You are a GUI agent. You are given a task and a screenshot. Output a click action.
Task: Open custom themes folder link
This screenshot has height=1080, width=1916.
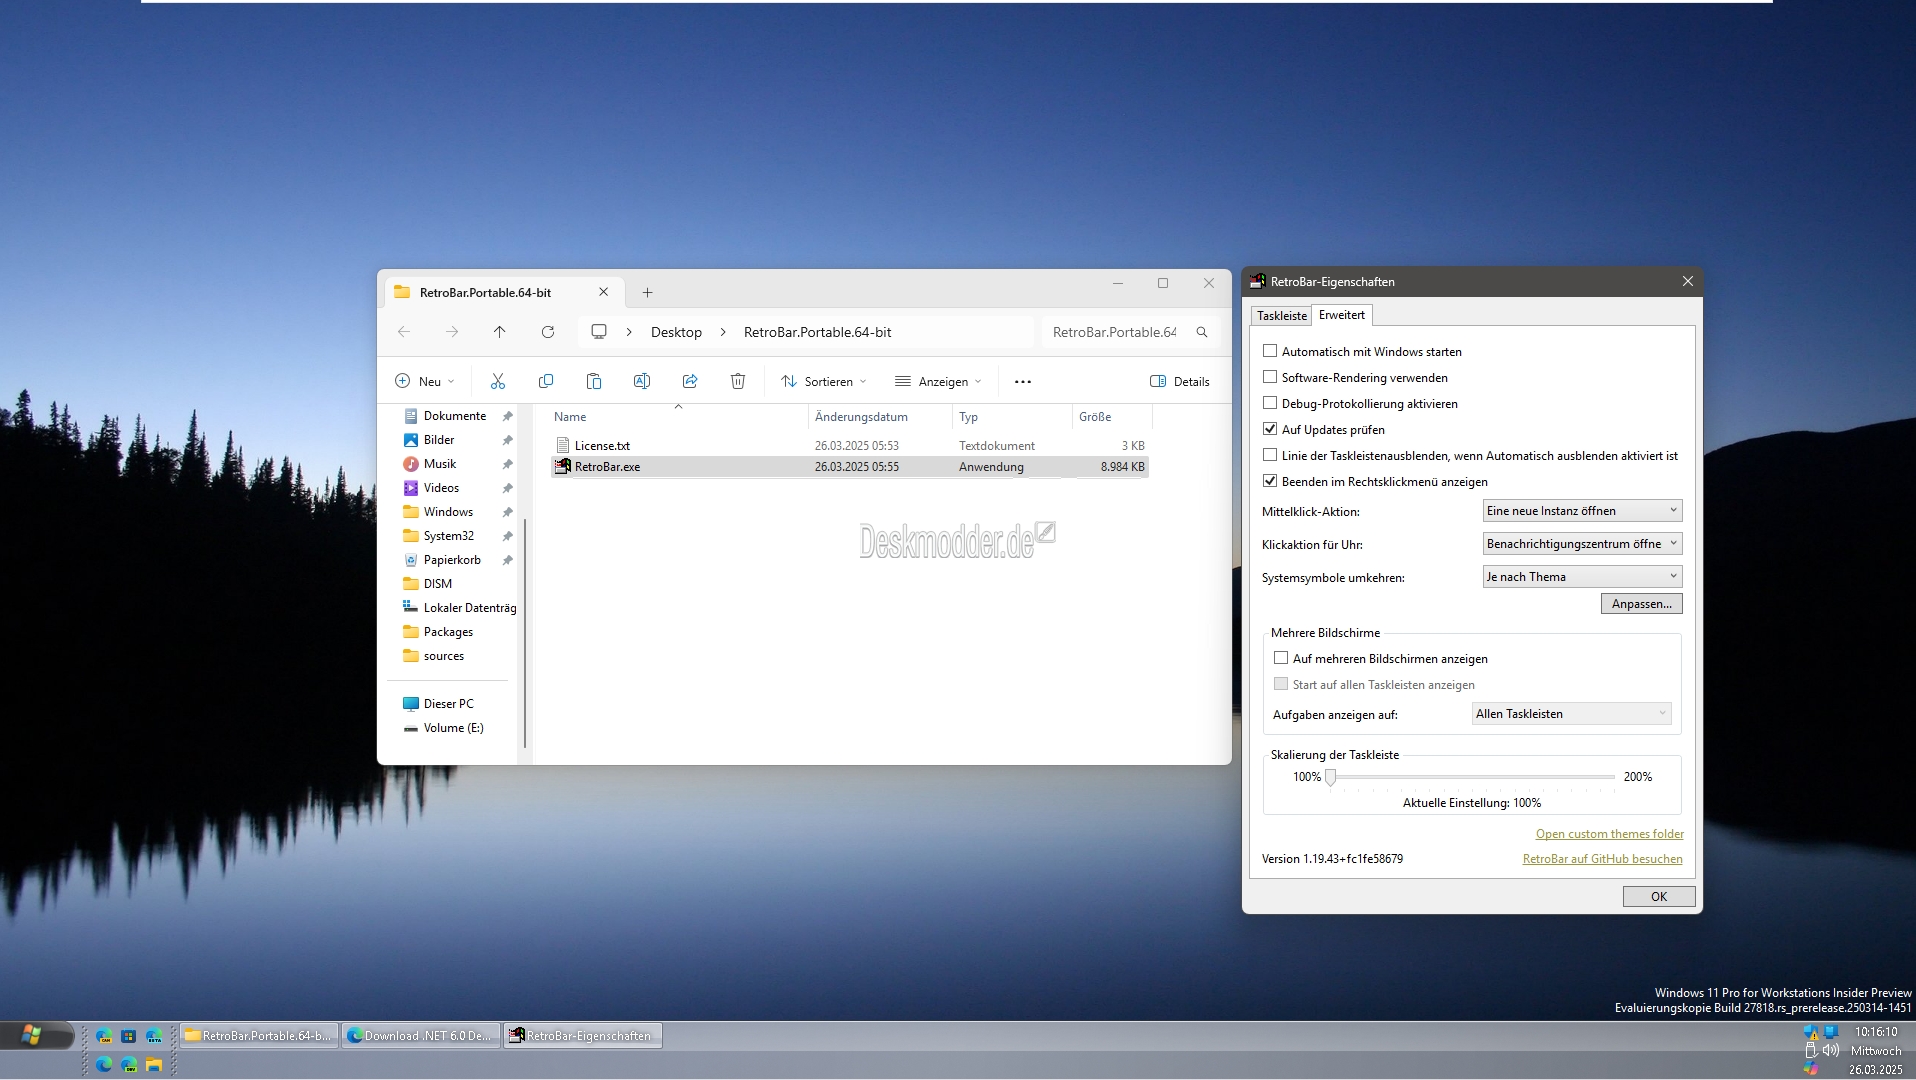point(1610,834)
